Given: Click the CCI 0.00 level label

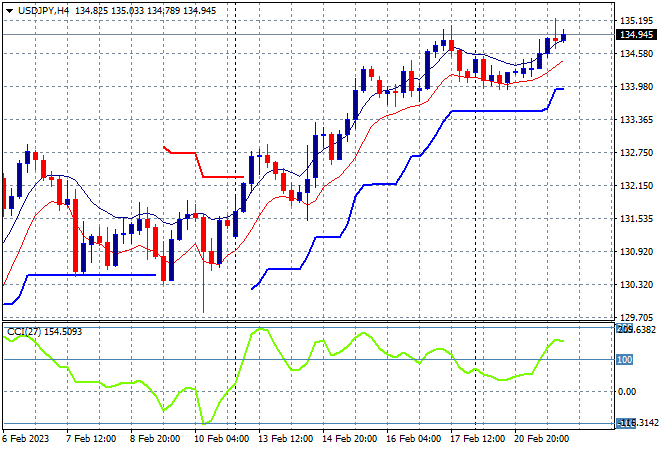Looking at the screenshot, I should click(x=627, y=391).
